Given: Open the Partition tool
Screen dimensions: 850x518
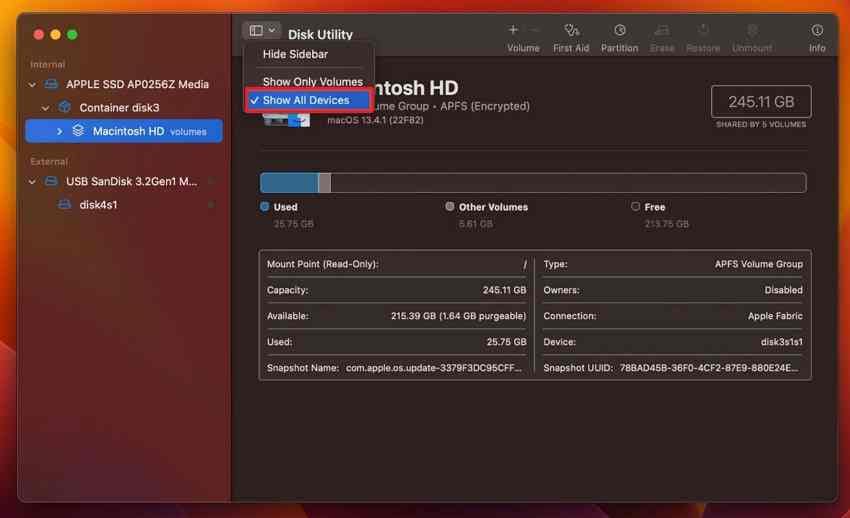Looking at the screenshot, I should pyautogui.click(x=619, y=37).
